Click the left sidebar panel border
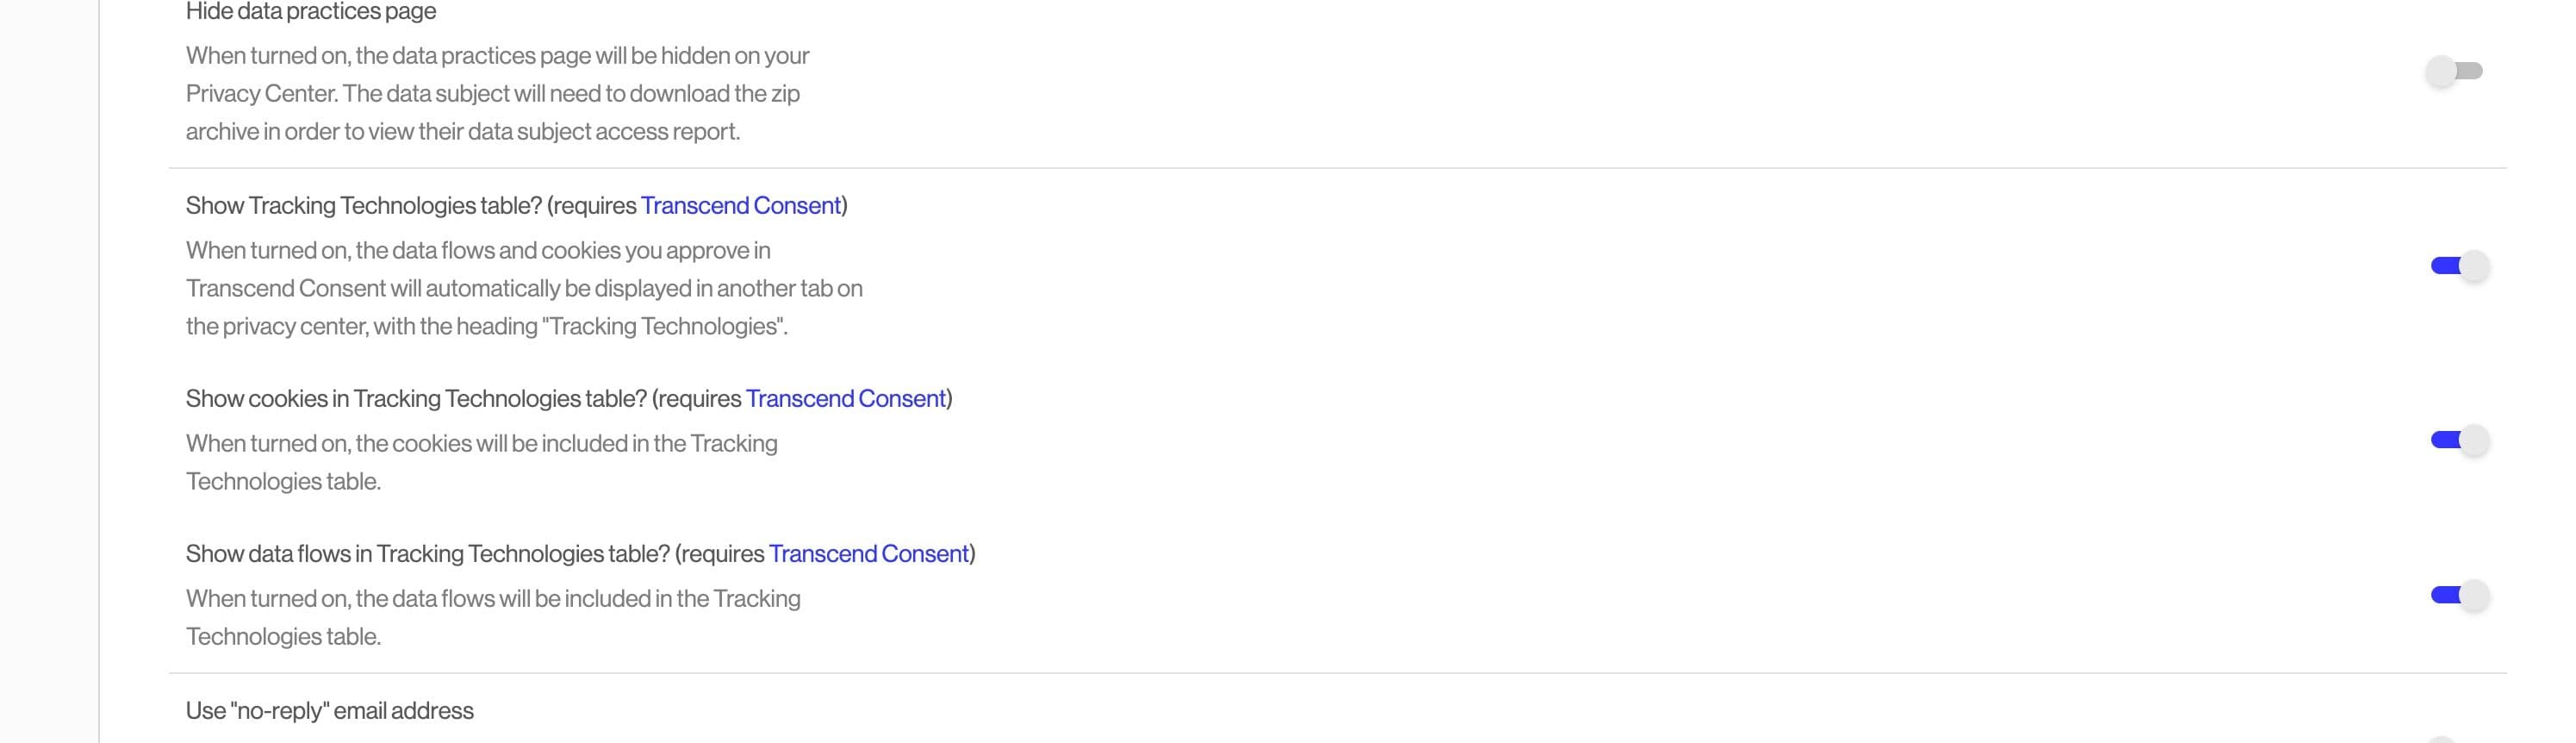2576x743 pixels. 99,371
